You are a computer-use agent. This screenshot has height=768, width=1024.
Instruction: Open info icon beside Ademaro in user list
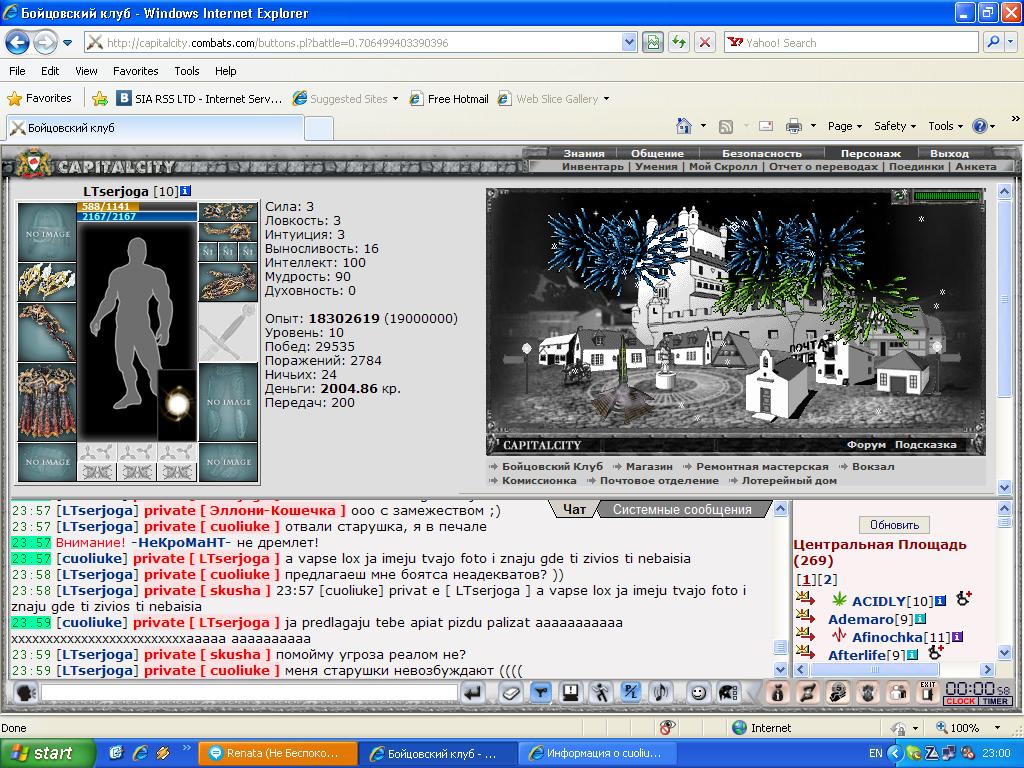(920, 619)
